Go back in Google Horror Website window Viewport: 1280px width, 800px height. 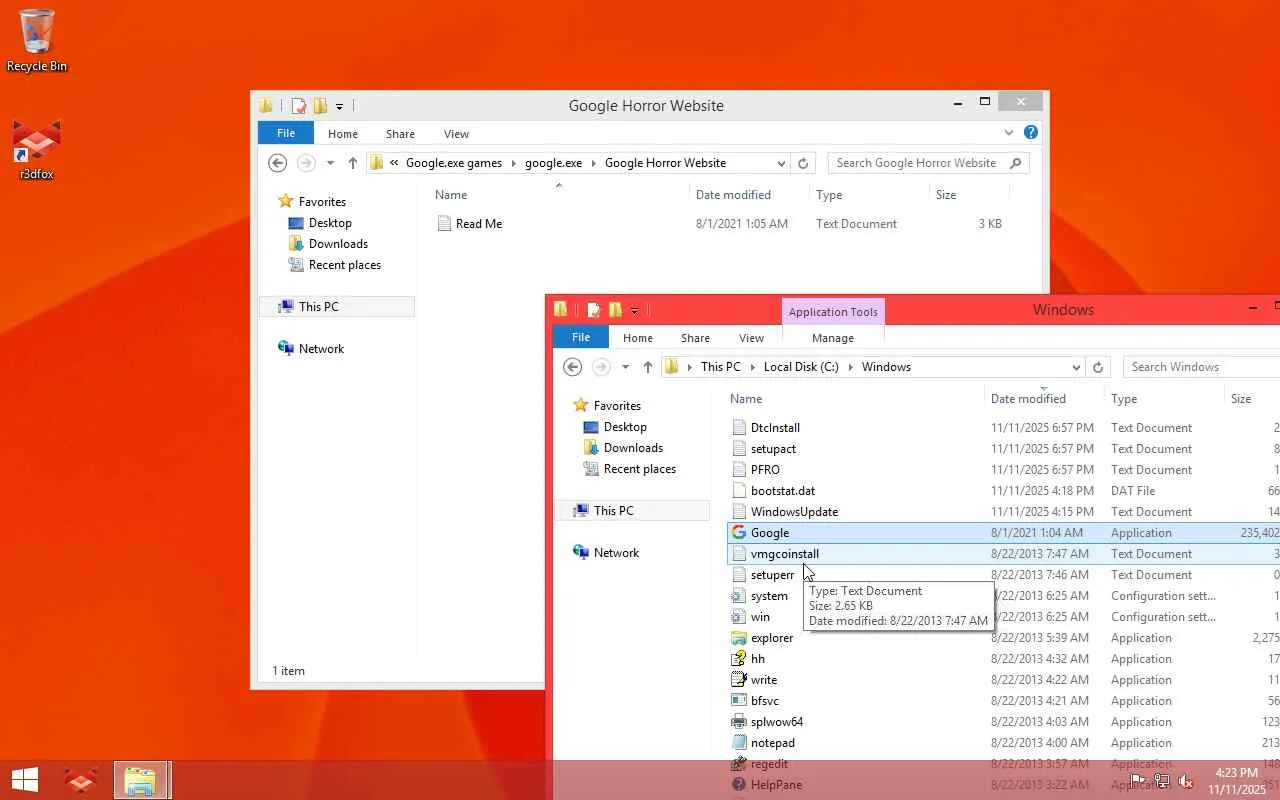[278, 163]
